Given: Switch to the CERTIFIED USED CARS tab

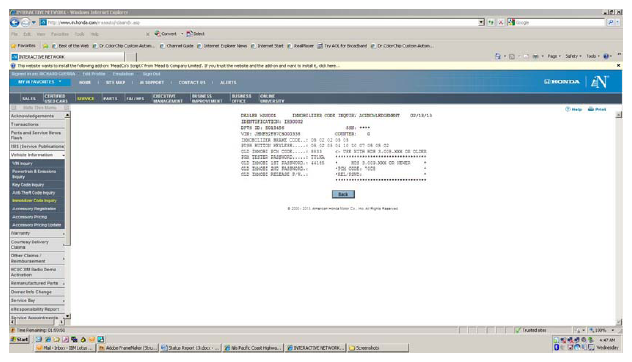Looking at the screenshot, I should tap(56, 98).
